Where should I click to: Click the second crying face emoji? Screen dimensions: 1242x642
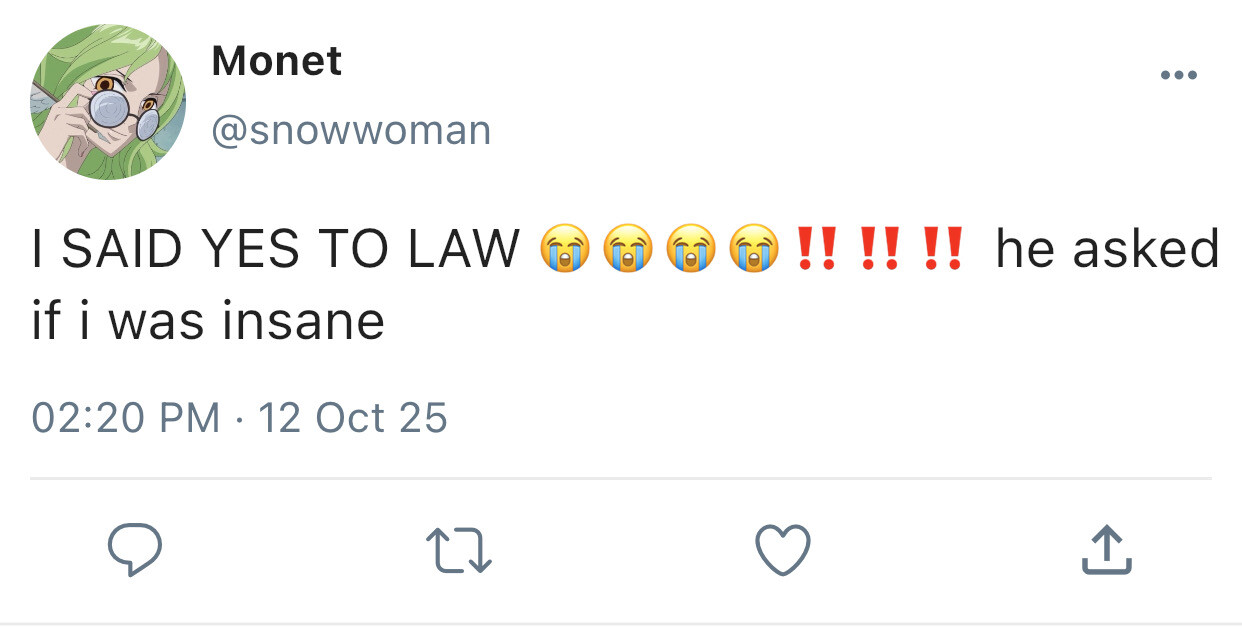tap(628, 250)
